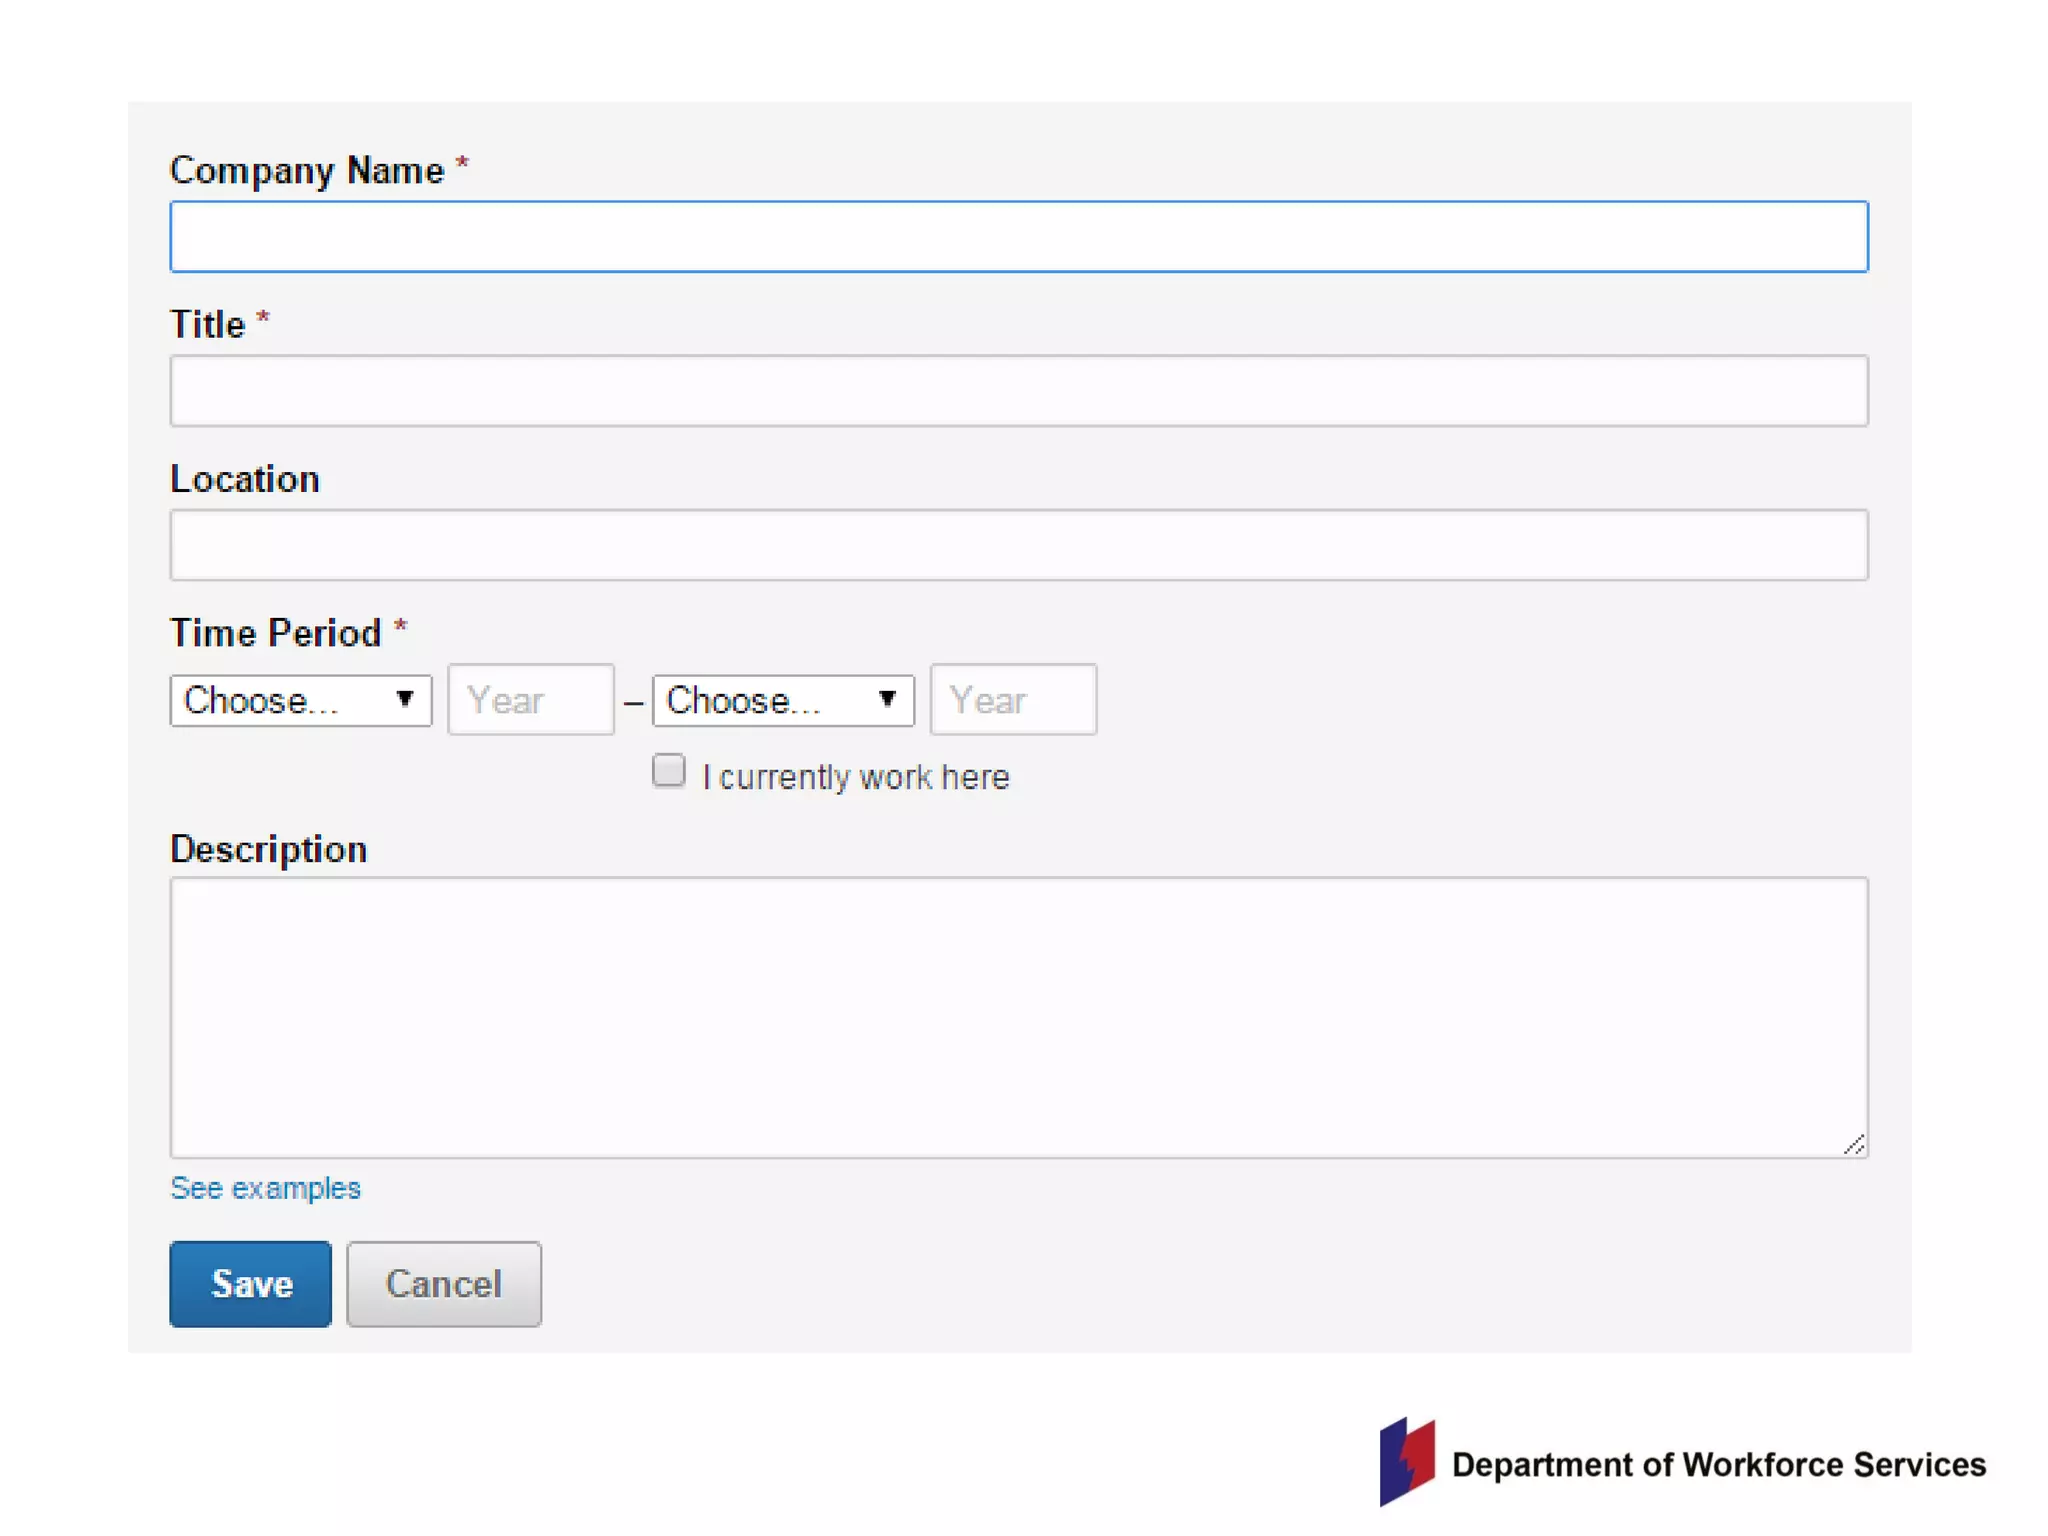Screen dimensions: 2048x1536
Task: Click the start Year field
Action: 530,700
